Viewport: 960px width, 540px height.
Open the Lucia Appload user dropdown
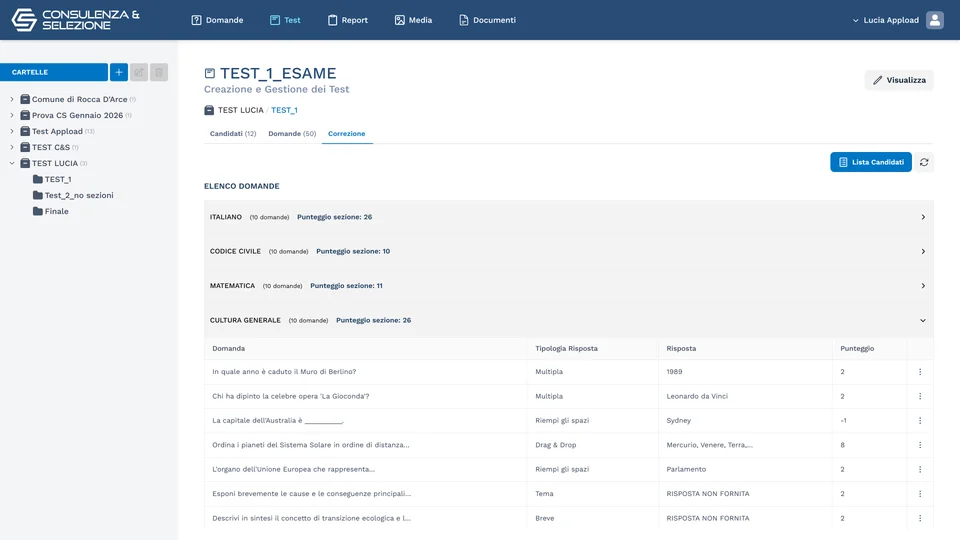(885, 20)
